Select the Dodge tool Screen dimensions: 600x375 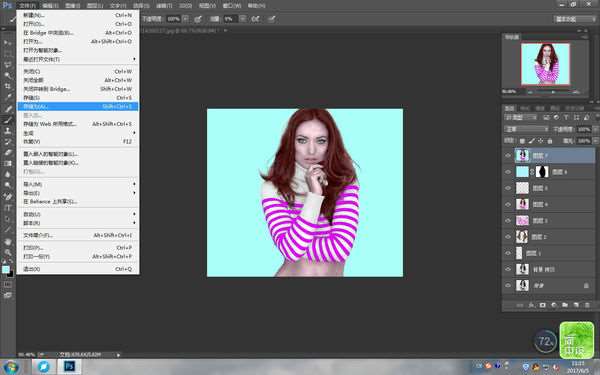click(8, 185)
